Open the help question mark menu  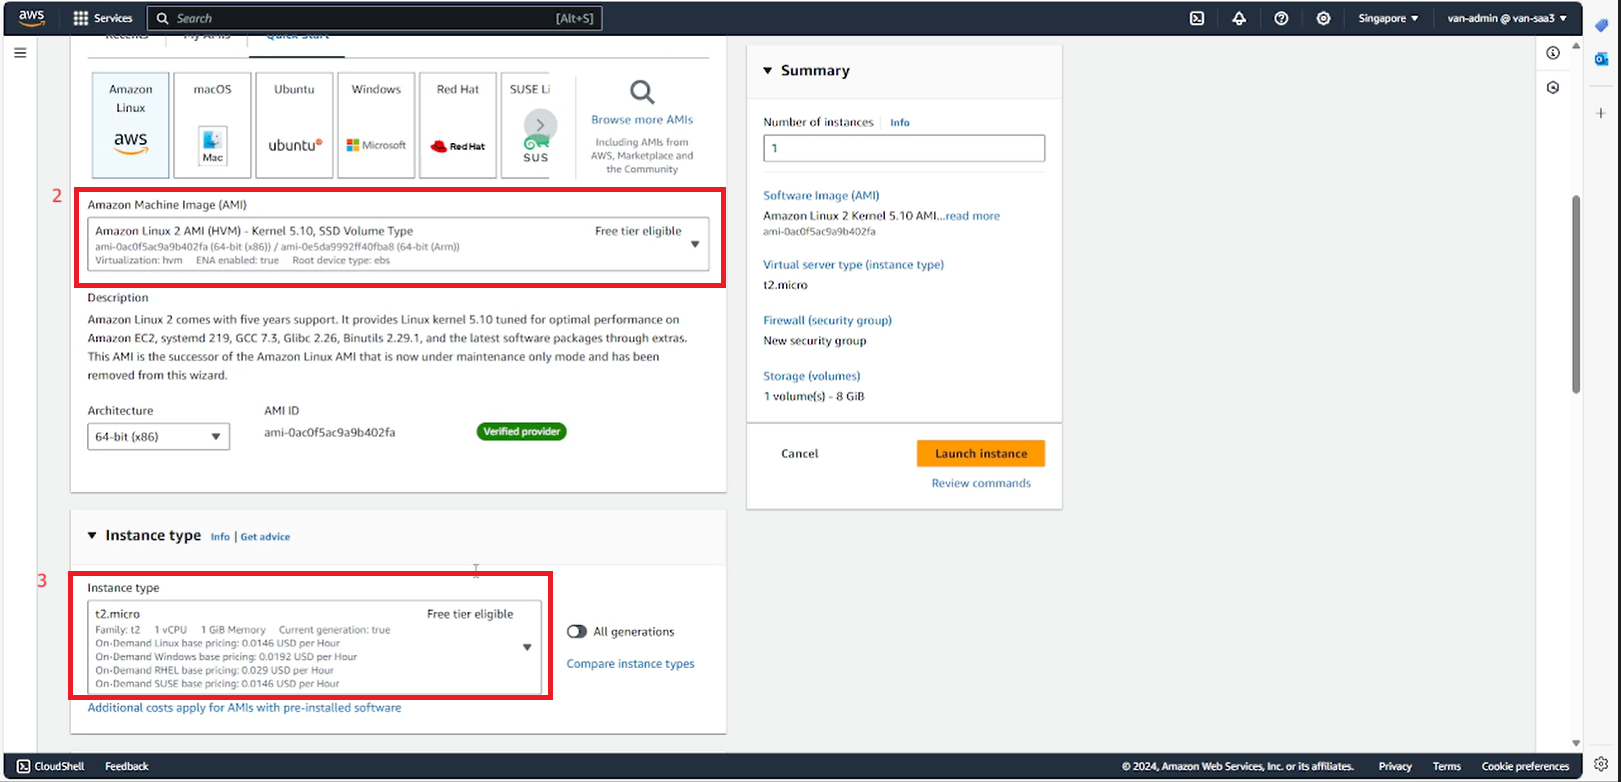1281,18
